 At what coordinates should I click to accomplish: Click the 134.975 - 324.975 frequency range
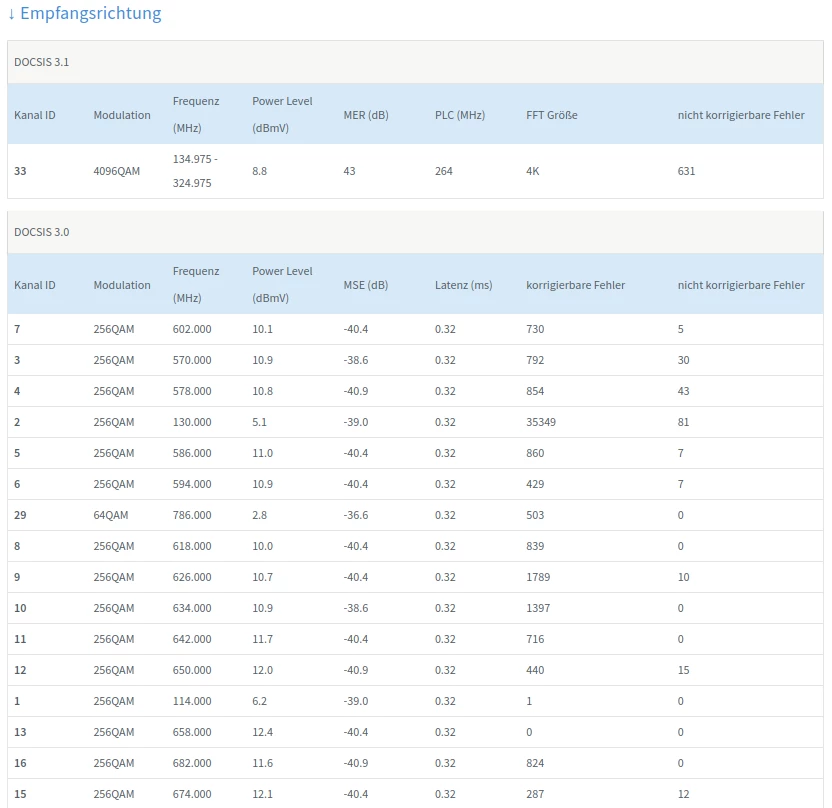point(194,171)
